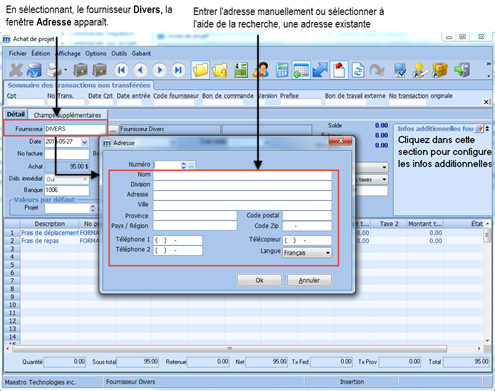This screenshot has width=495, height=391.
Task: Click the Code postal input field
Action: [x=307, y=216]
